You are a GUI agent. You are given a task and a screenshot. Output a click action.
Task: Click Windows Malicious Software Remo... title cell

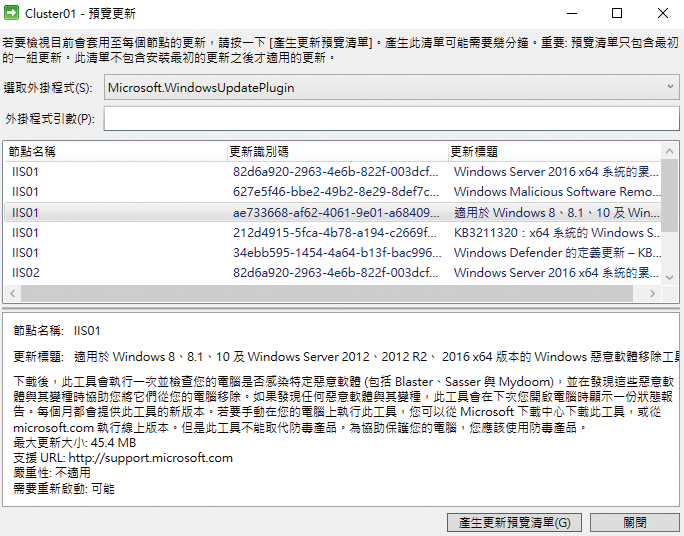(x=556, y=192)
